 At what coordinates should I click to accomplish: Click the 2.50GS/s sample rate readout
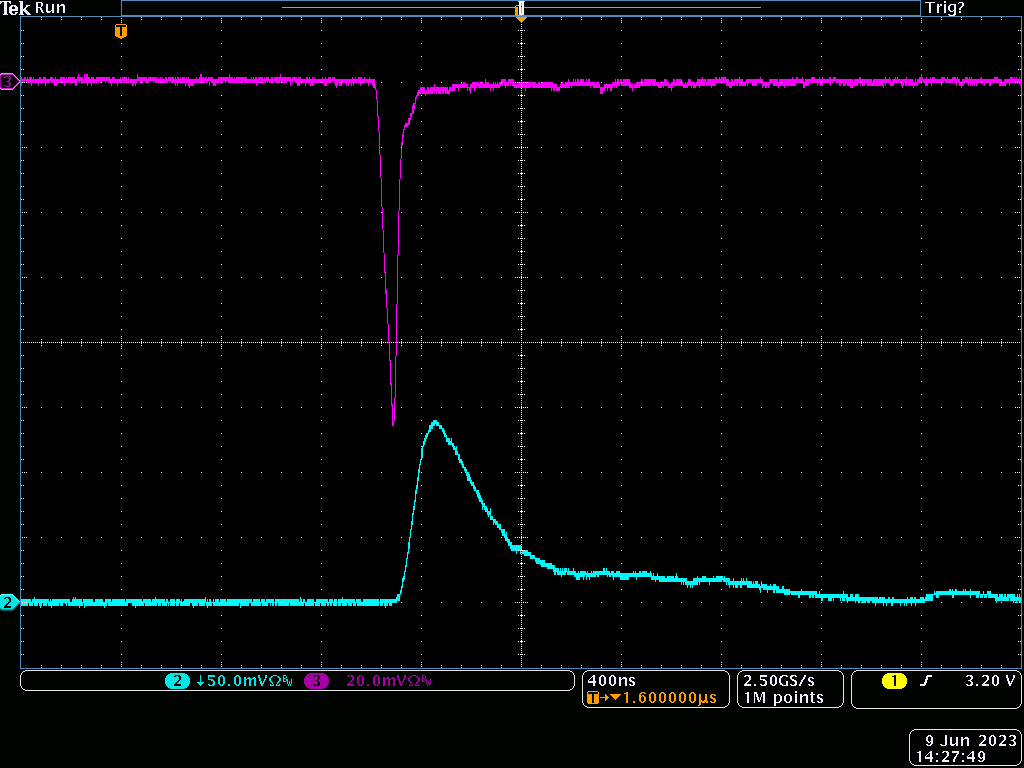pyautogui.click(x=778, y=680)
